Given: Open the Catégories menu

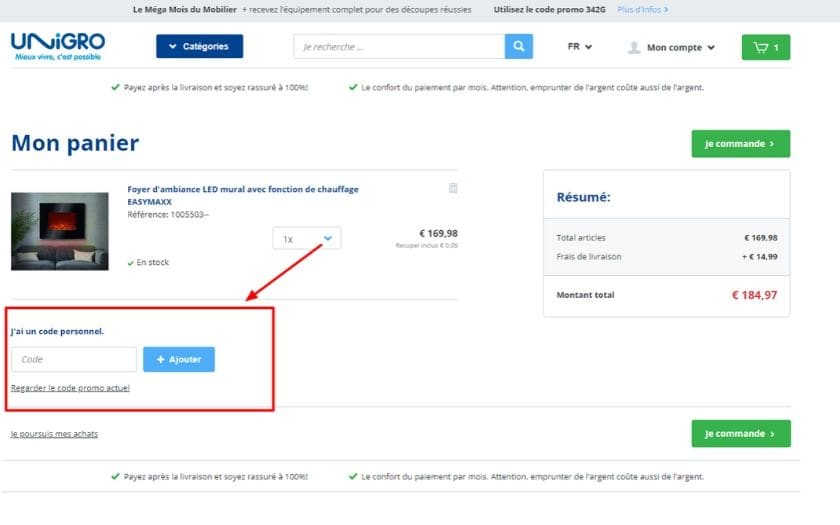Looking at the screenshot, I should point(199,46).
